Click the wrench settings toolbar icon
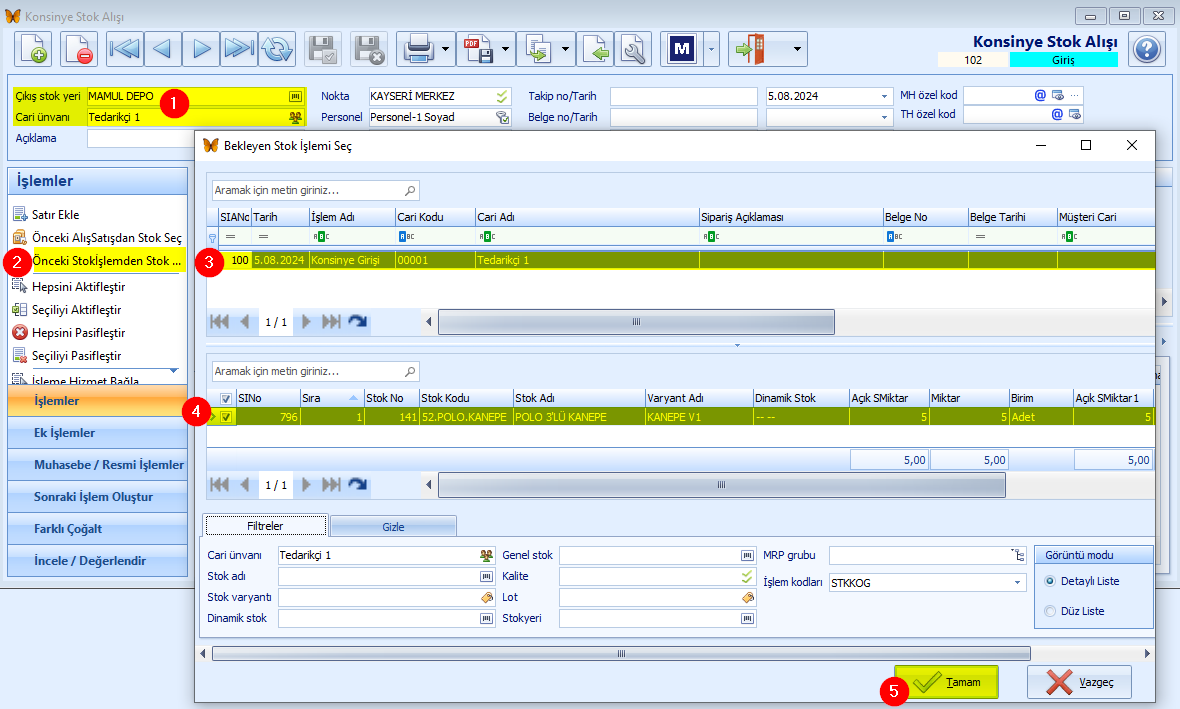 [634, 50]
